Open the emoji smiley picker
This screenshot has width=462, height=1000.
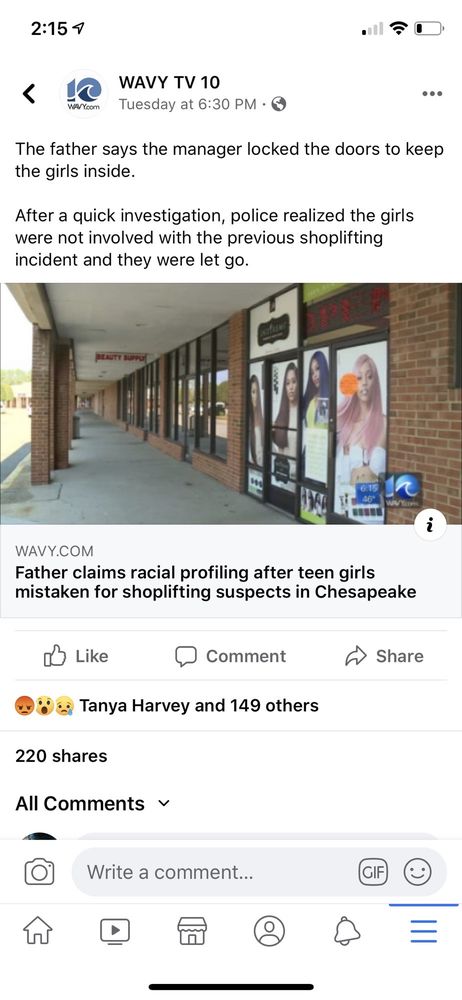417,872
